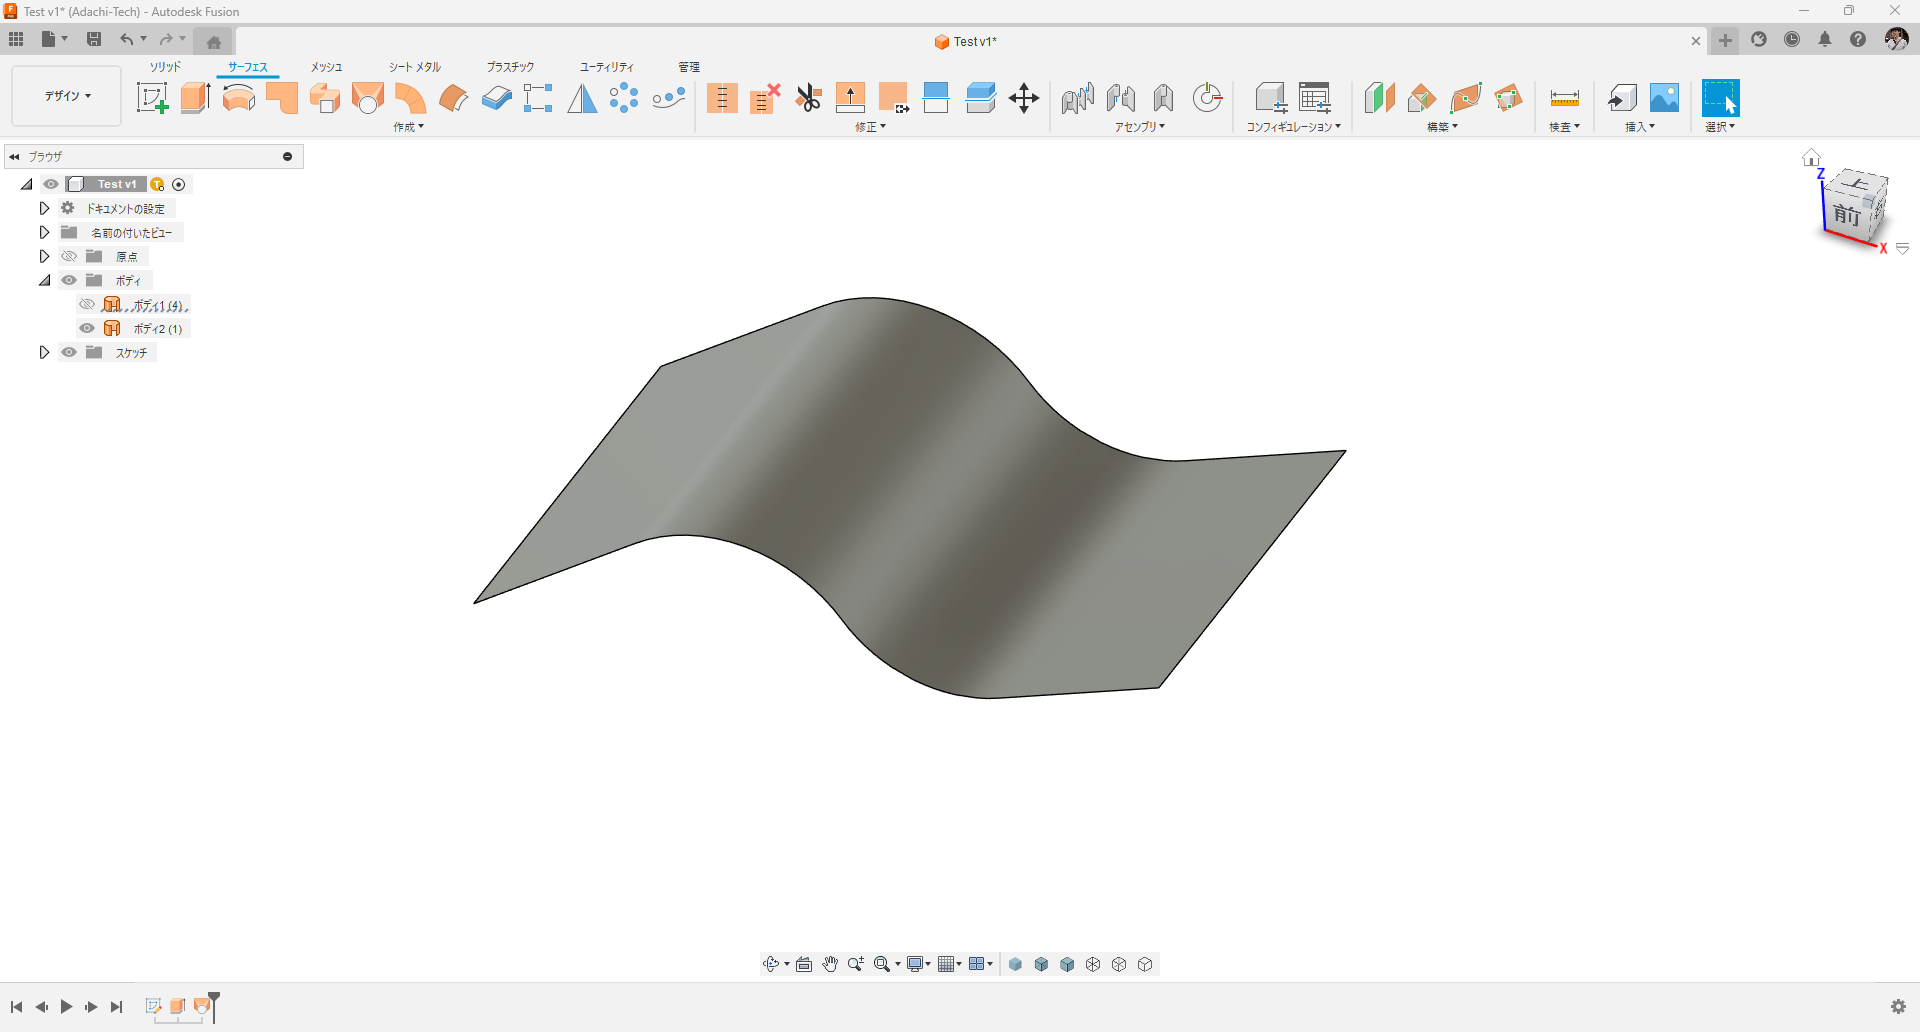The height and width of the screenshot is (1032, 1920).
Task: Select the Mirror tool icon
Action: (582, 98)
